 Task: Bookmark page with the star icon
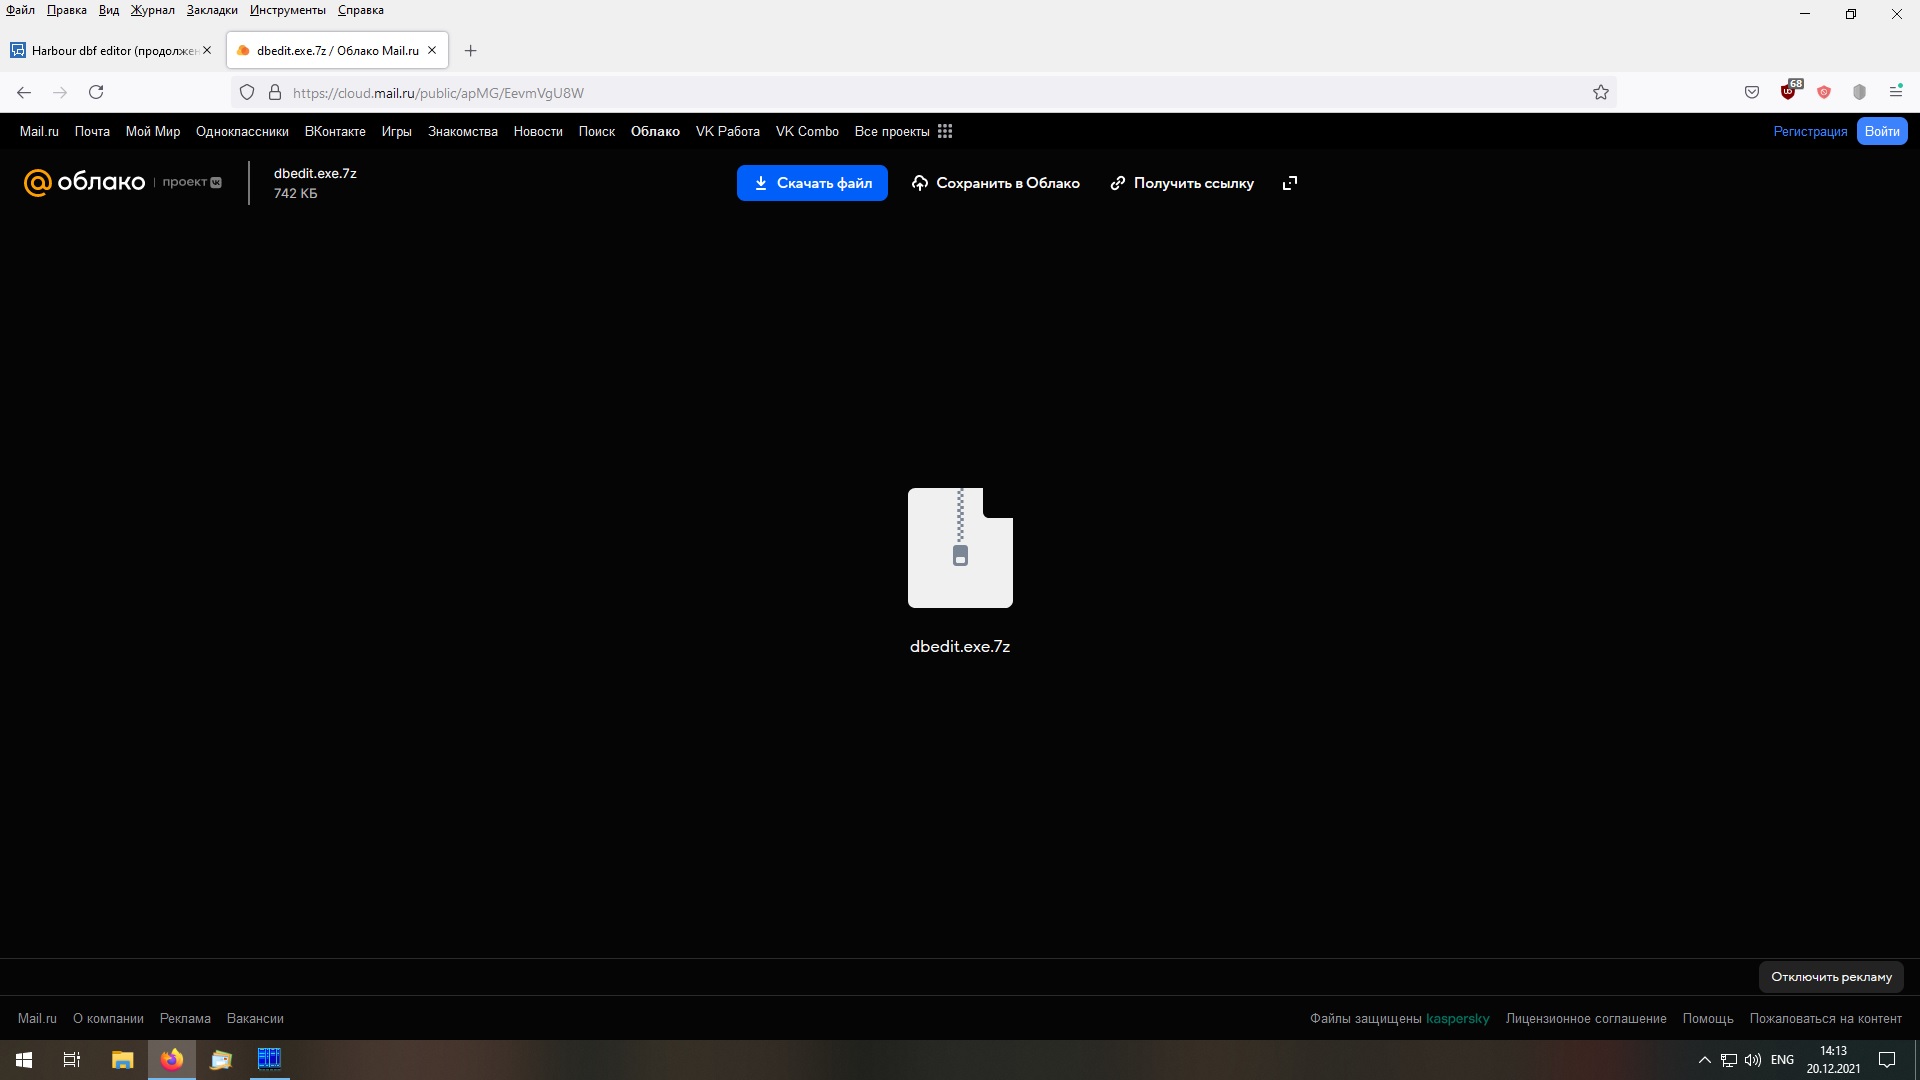coord(1601,92)
